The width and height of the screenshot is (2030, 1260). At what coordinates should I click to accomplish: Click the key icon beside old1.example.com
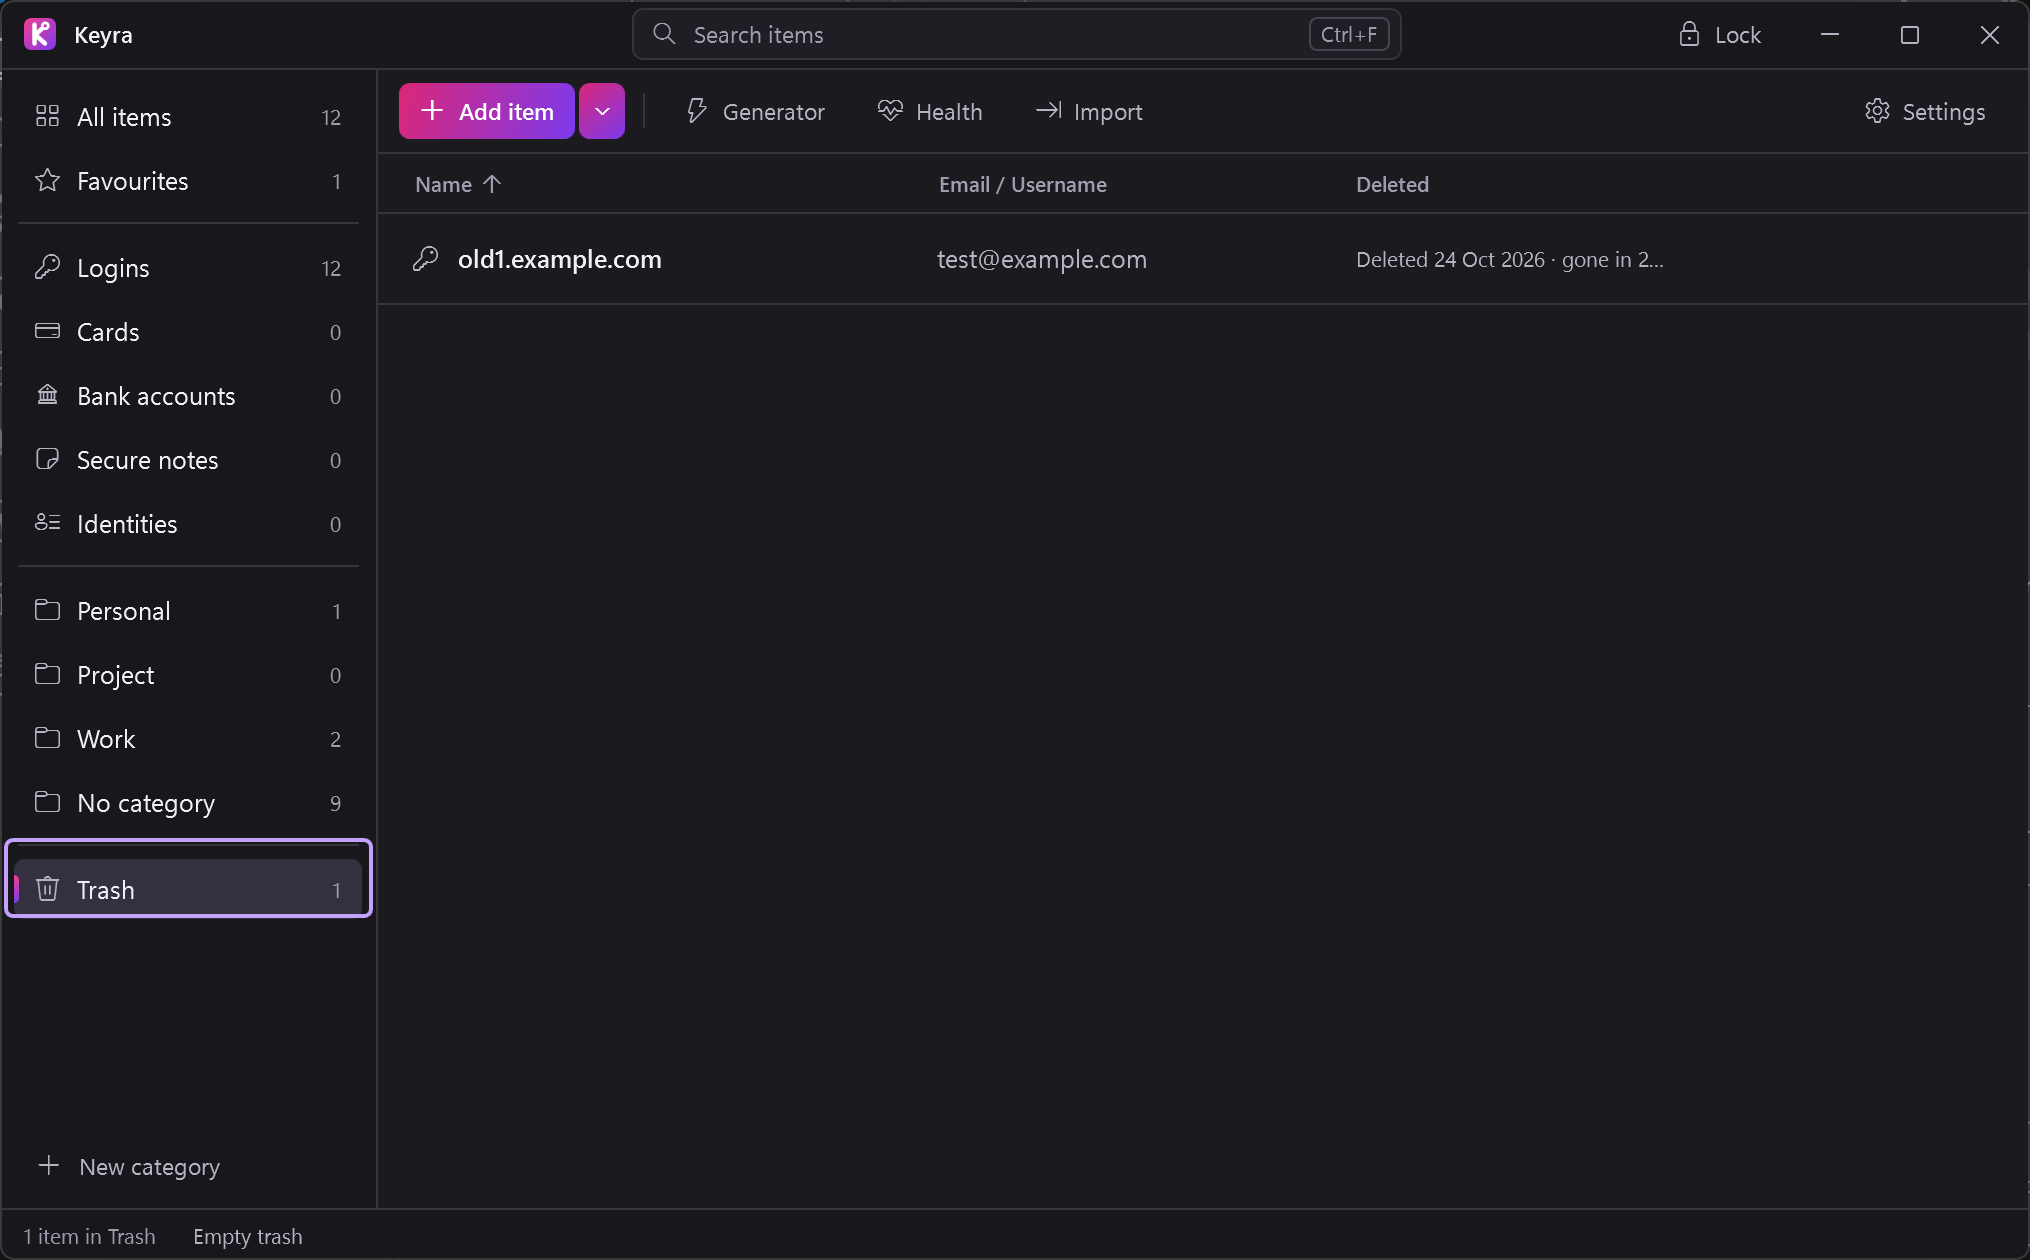426,259
